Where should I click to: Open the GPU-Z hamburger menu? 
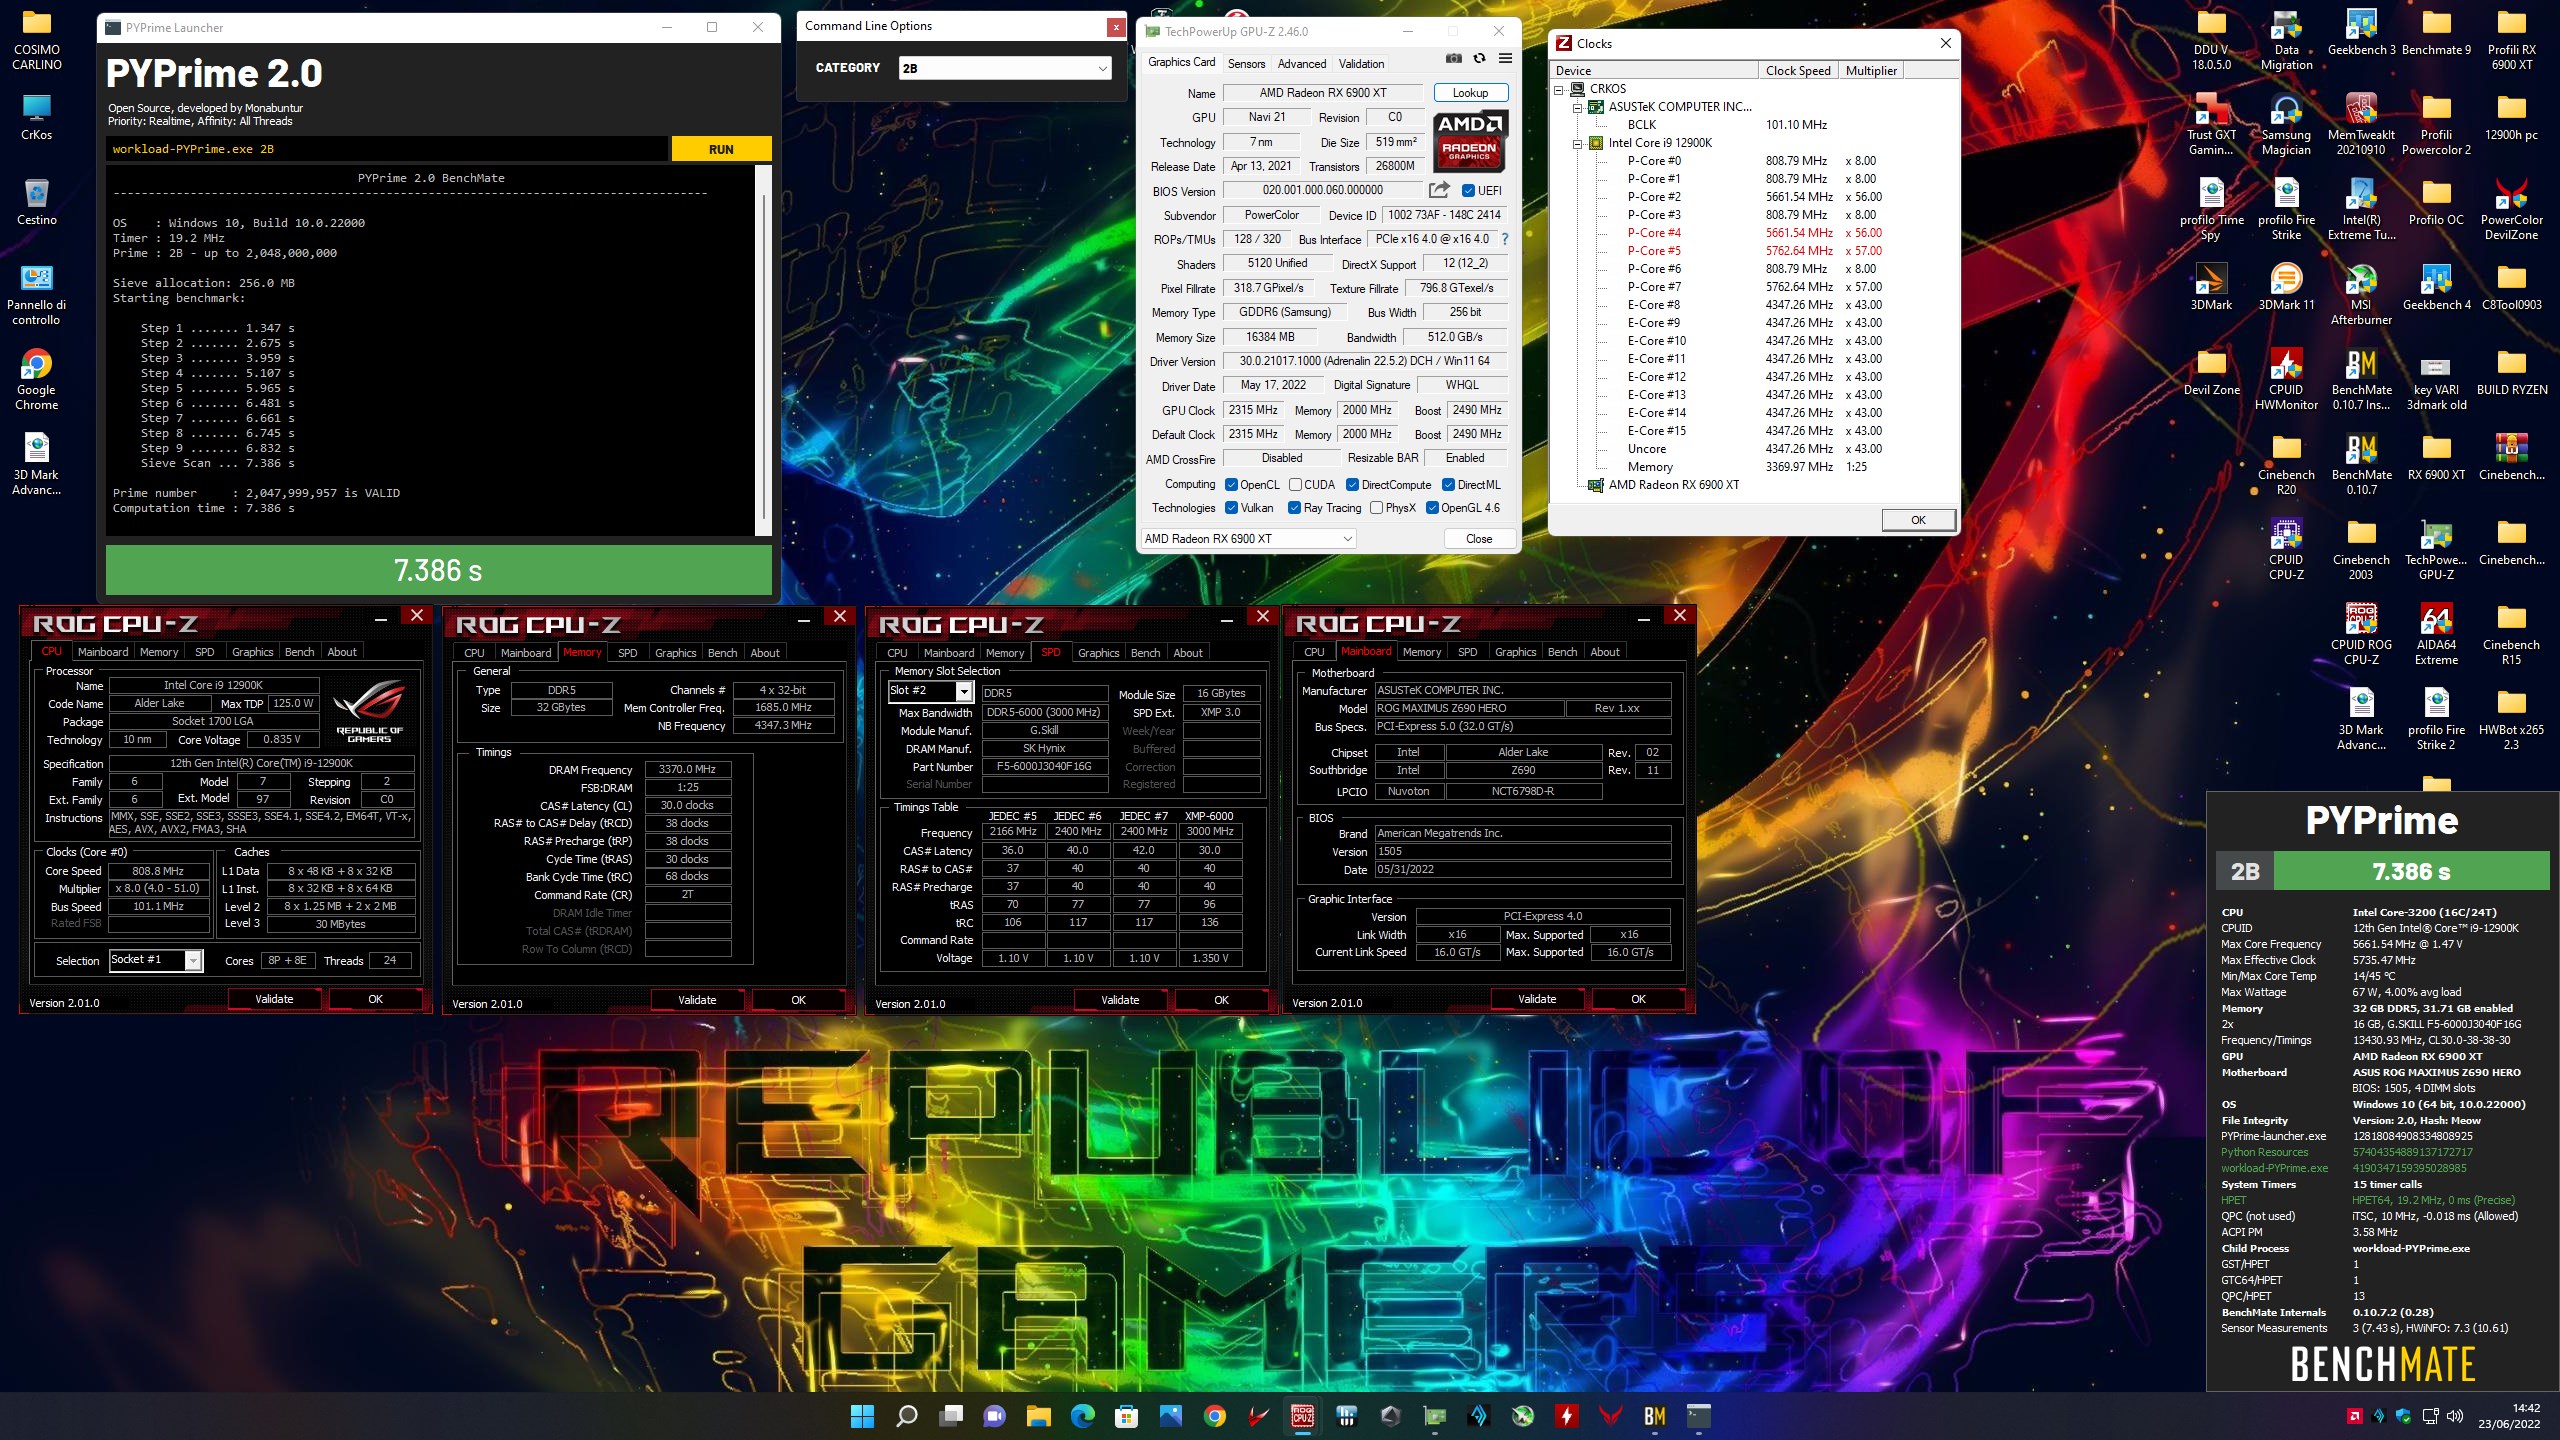click(1505, 59)
